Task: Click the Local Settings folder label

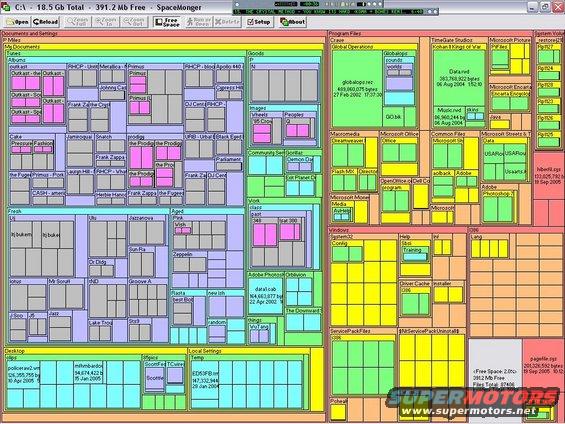Action: [205, 351]
